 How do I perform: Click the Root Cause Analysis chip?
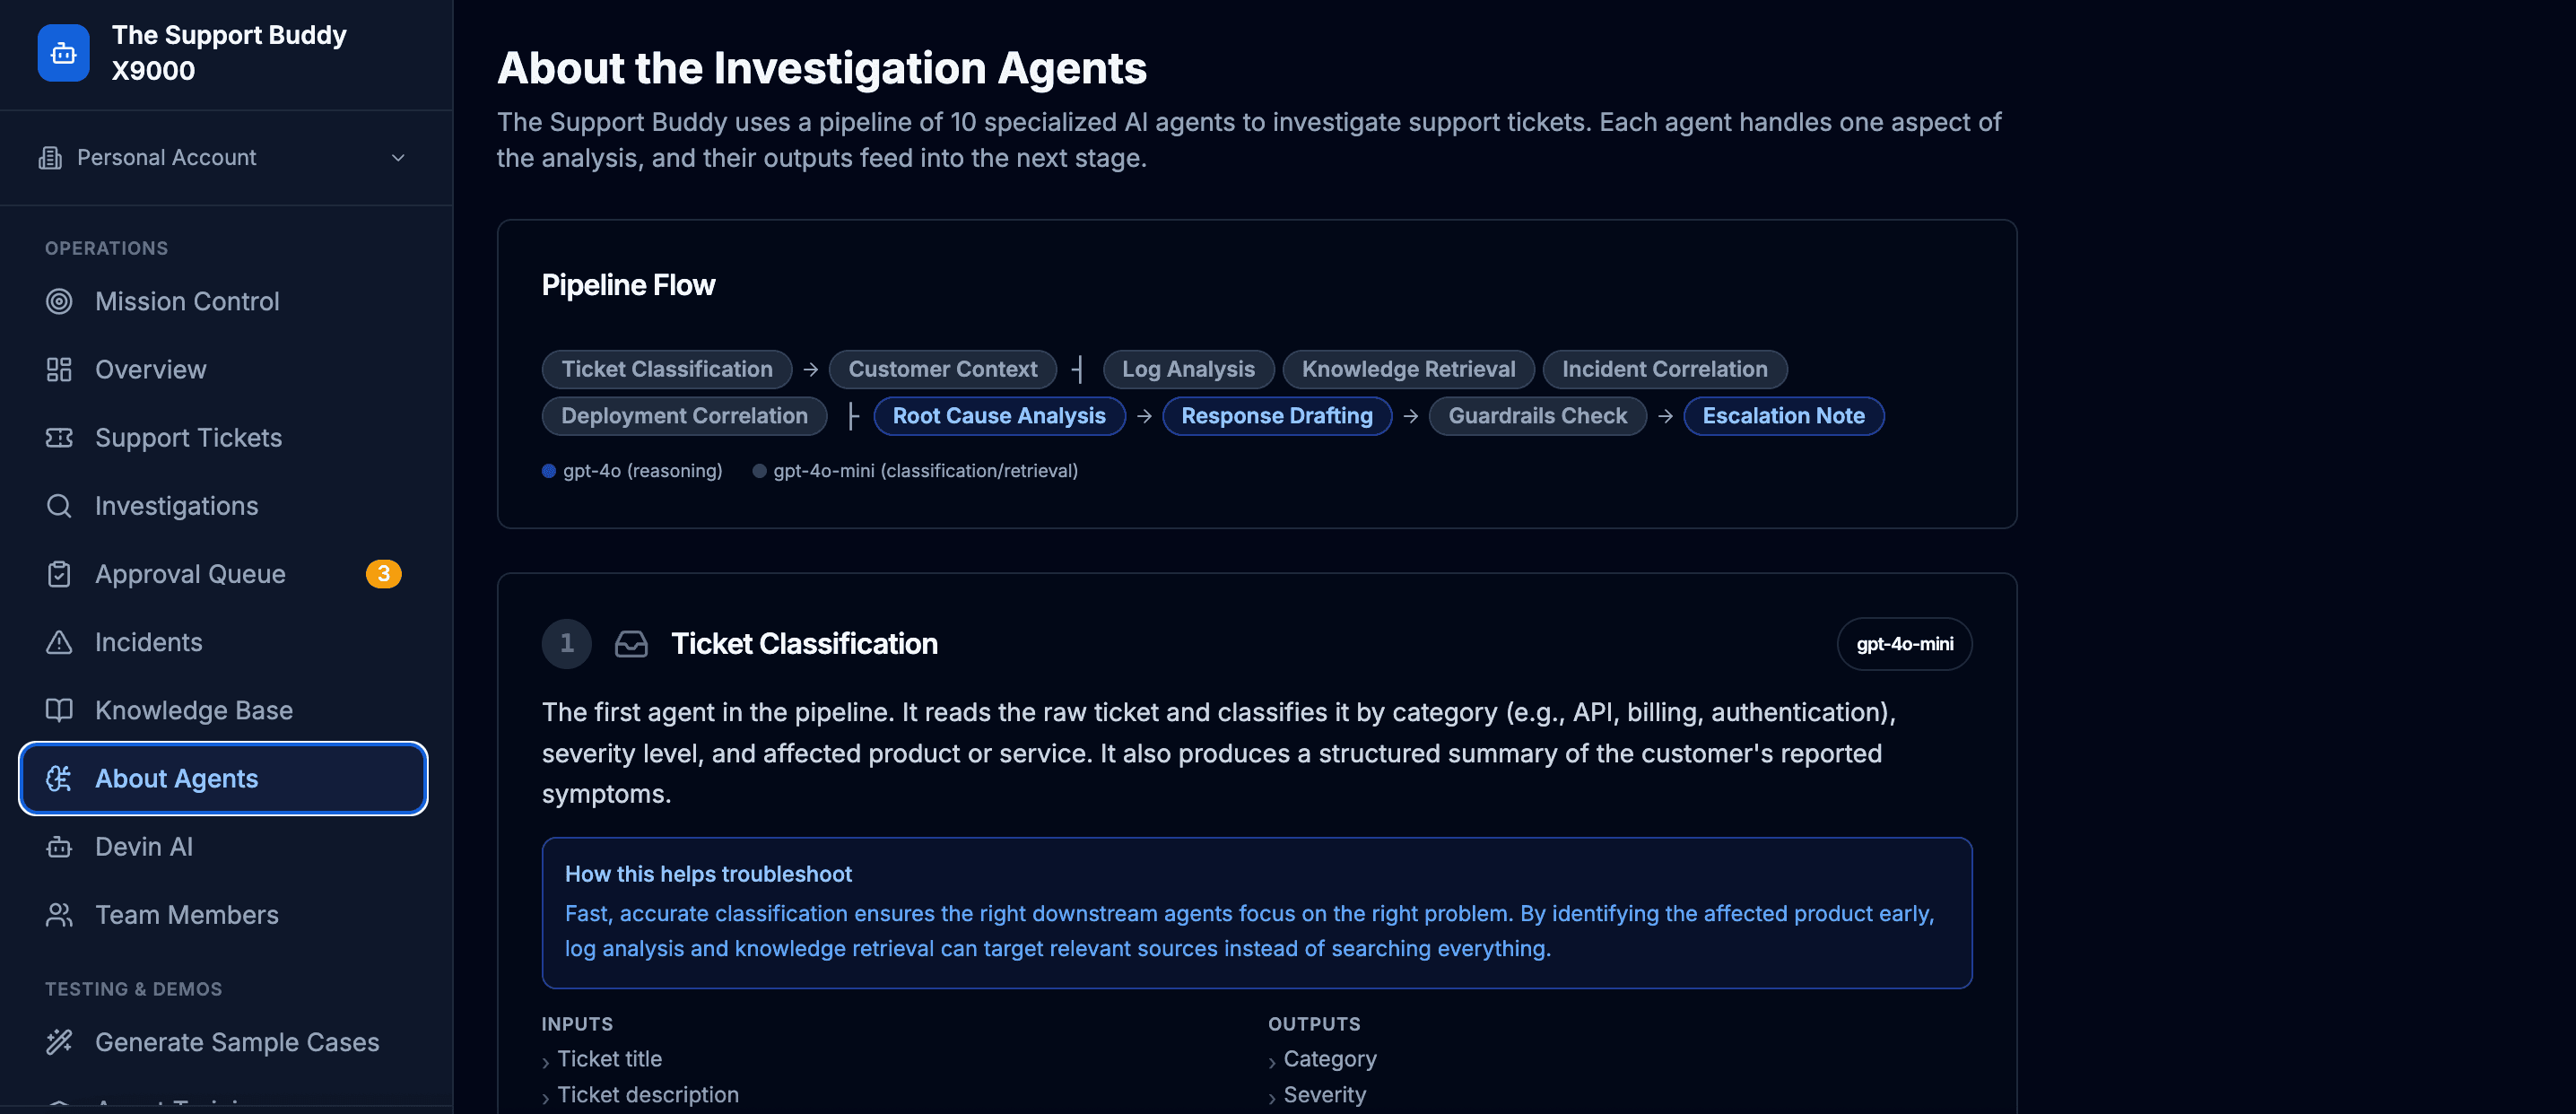coord(999,416)
